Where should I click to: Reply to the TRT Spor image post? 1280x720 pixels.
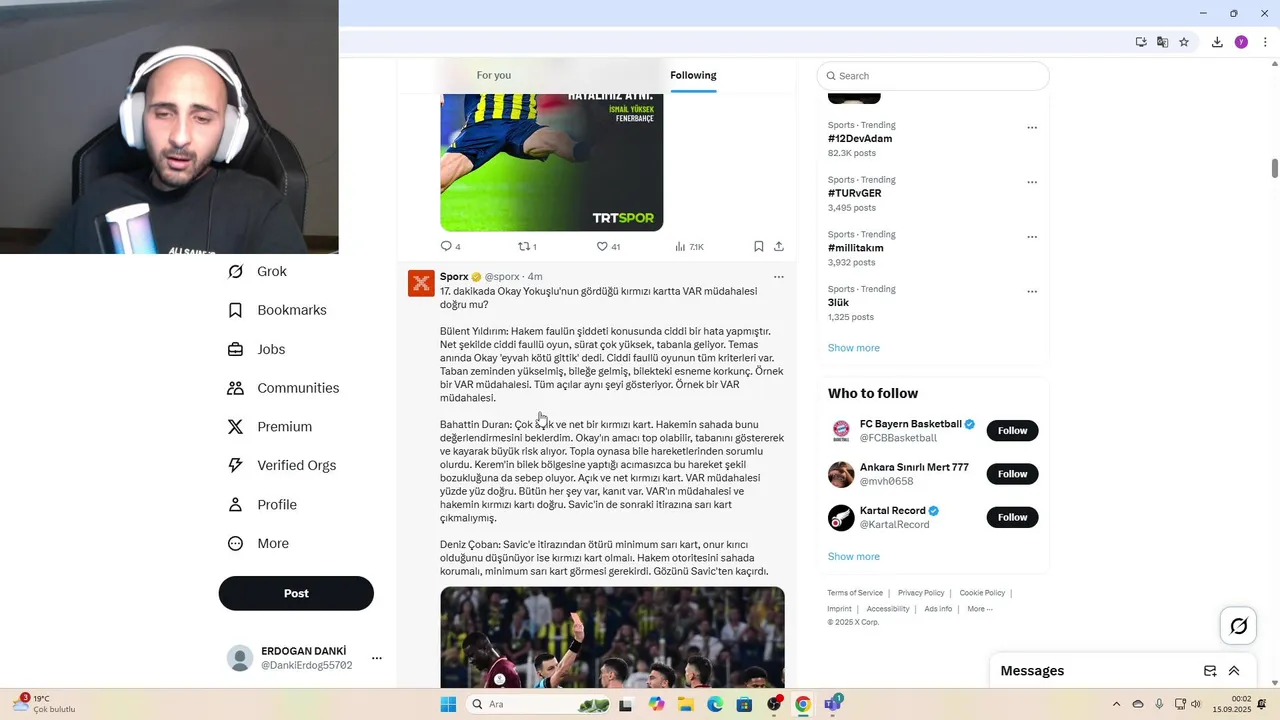click(x=450, y=246)
